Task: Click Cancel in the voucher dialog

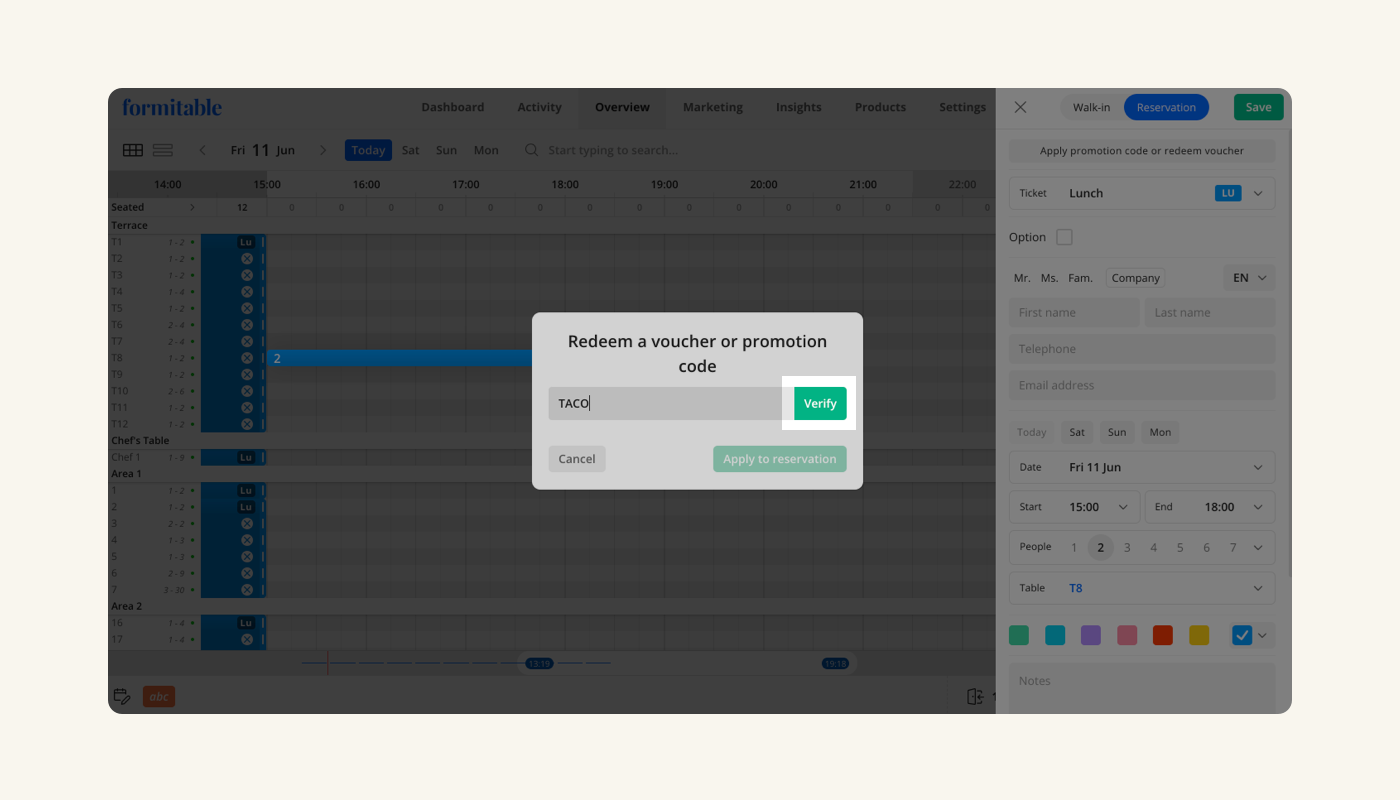Action: (x=577, y=459)
